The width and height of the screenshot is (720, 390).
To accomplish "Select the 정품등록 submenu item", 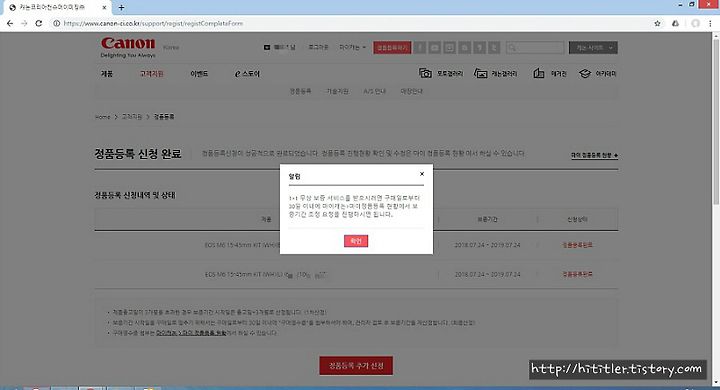I will pyautogui.click(x=300, y=91).
